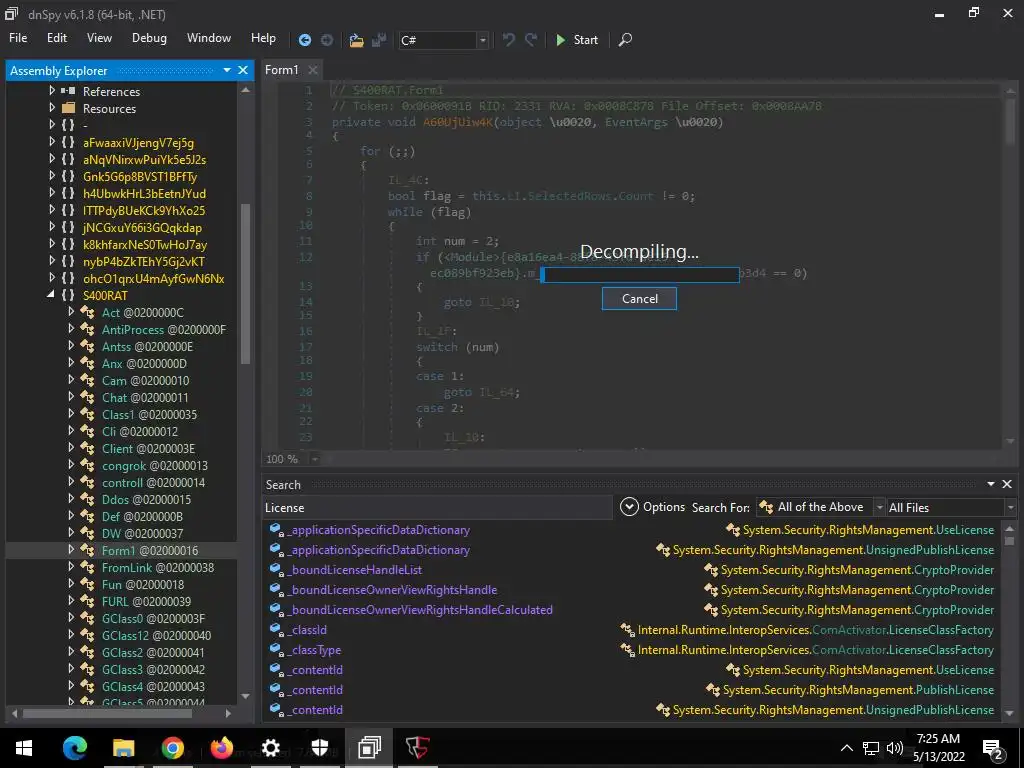Open the Search magnifier icon in toolbar
1024x768 pixels.
point(625,40)
